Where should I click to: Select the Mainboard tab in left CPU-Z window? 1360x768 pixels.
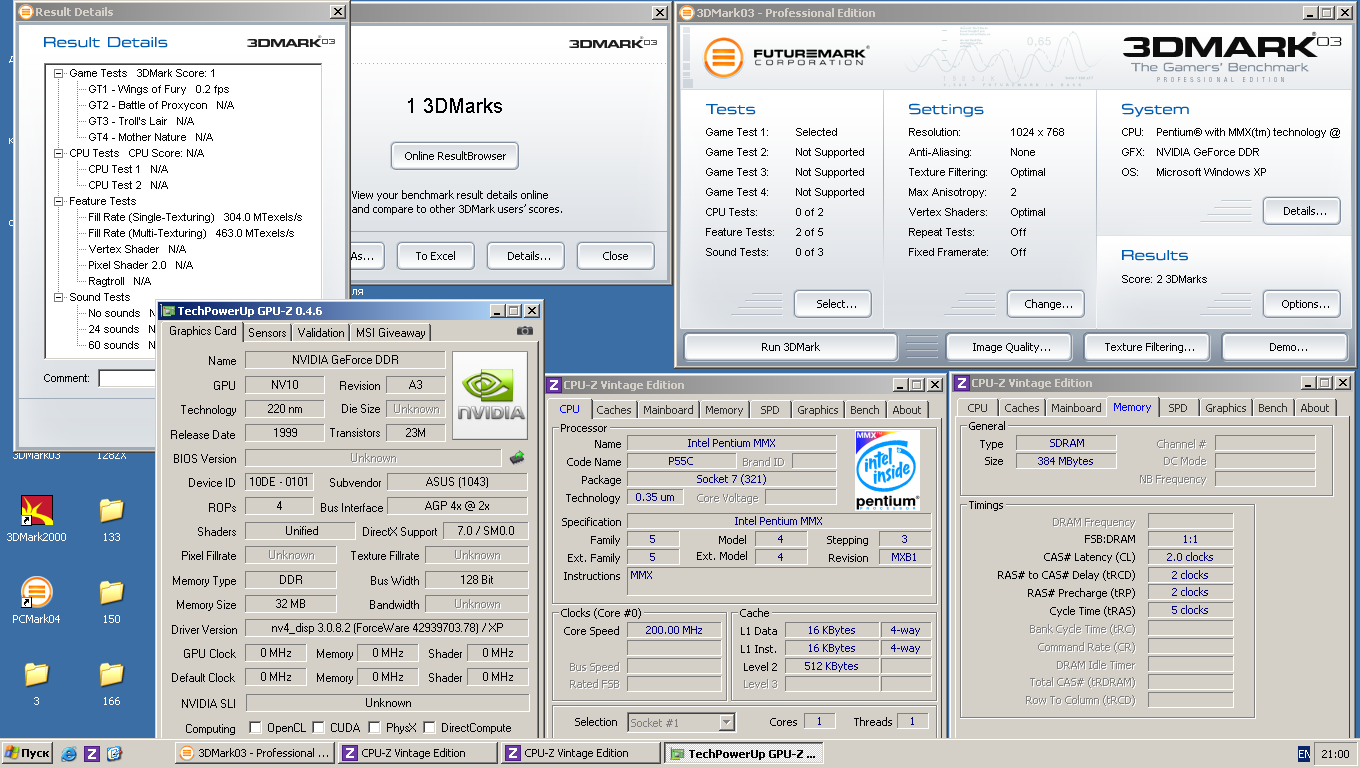668,410
